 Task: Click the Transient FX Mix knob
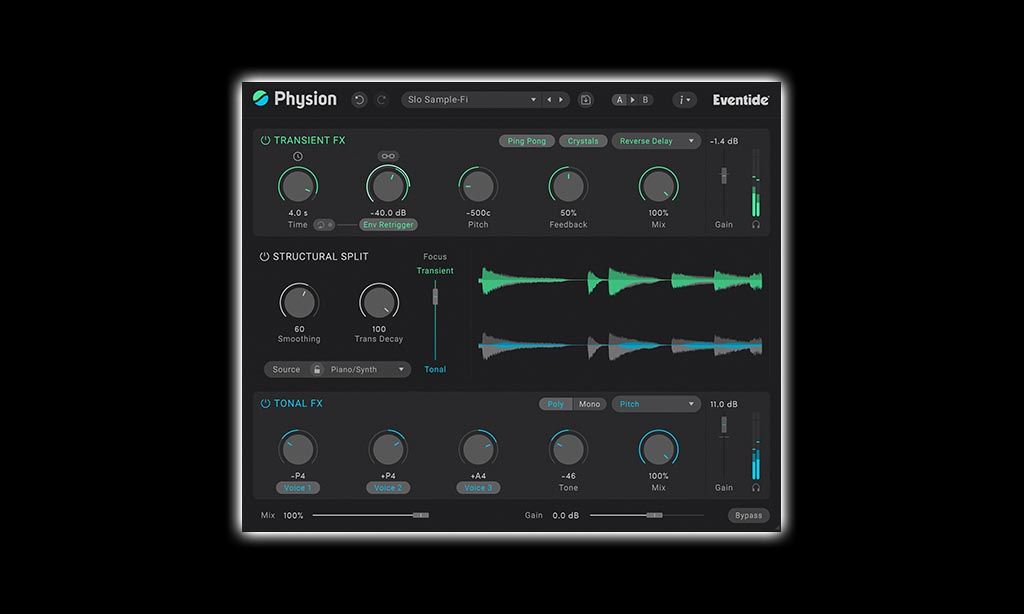tap(658, 186)
